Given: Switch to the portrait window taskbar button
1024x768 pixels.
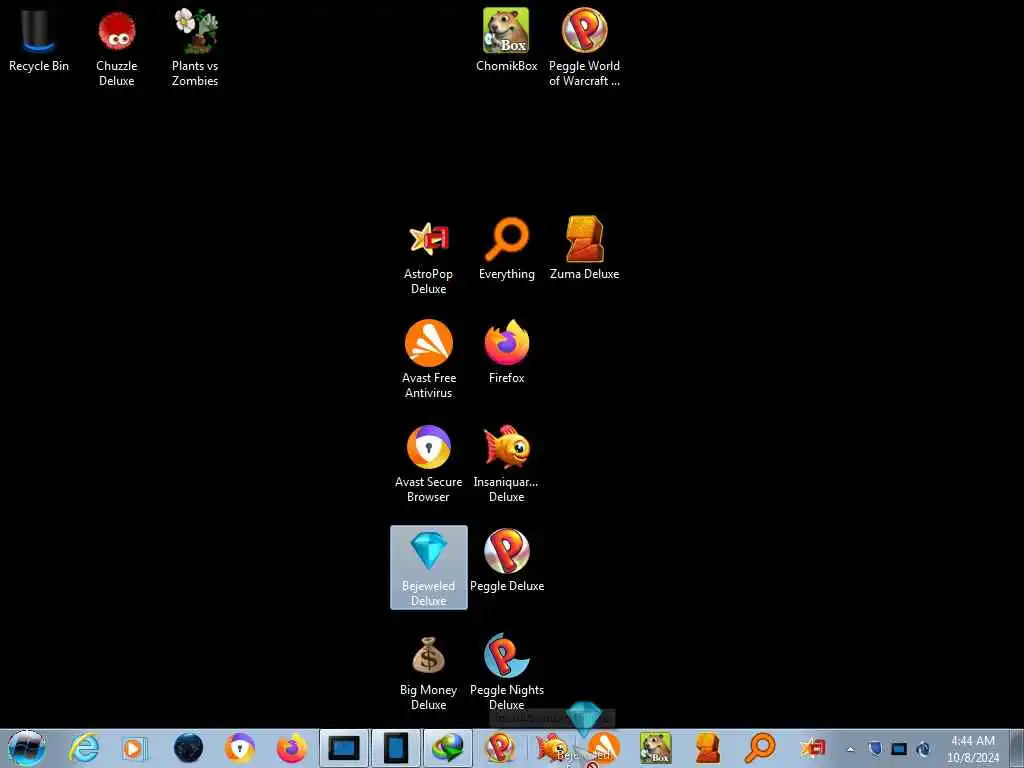Looking at the screenshot, I should pyautogui.click(x=396, y=748).
